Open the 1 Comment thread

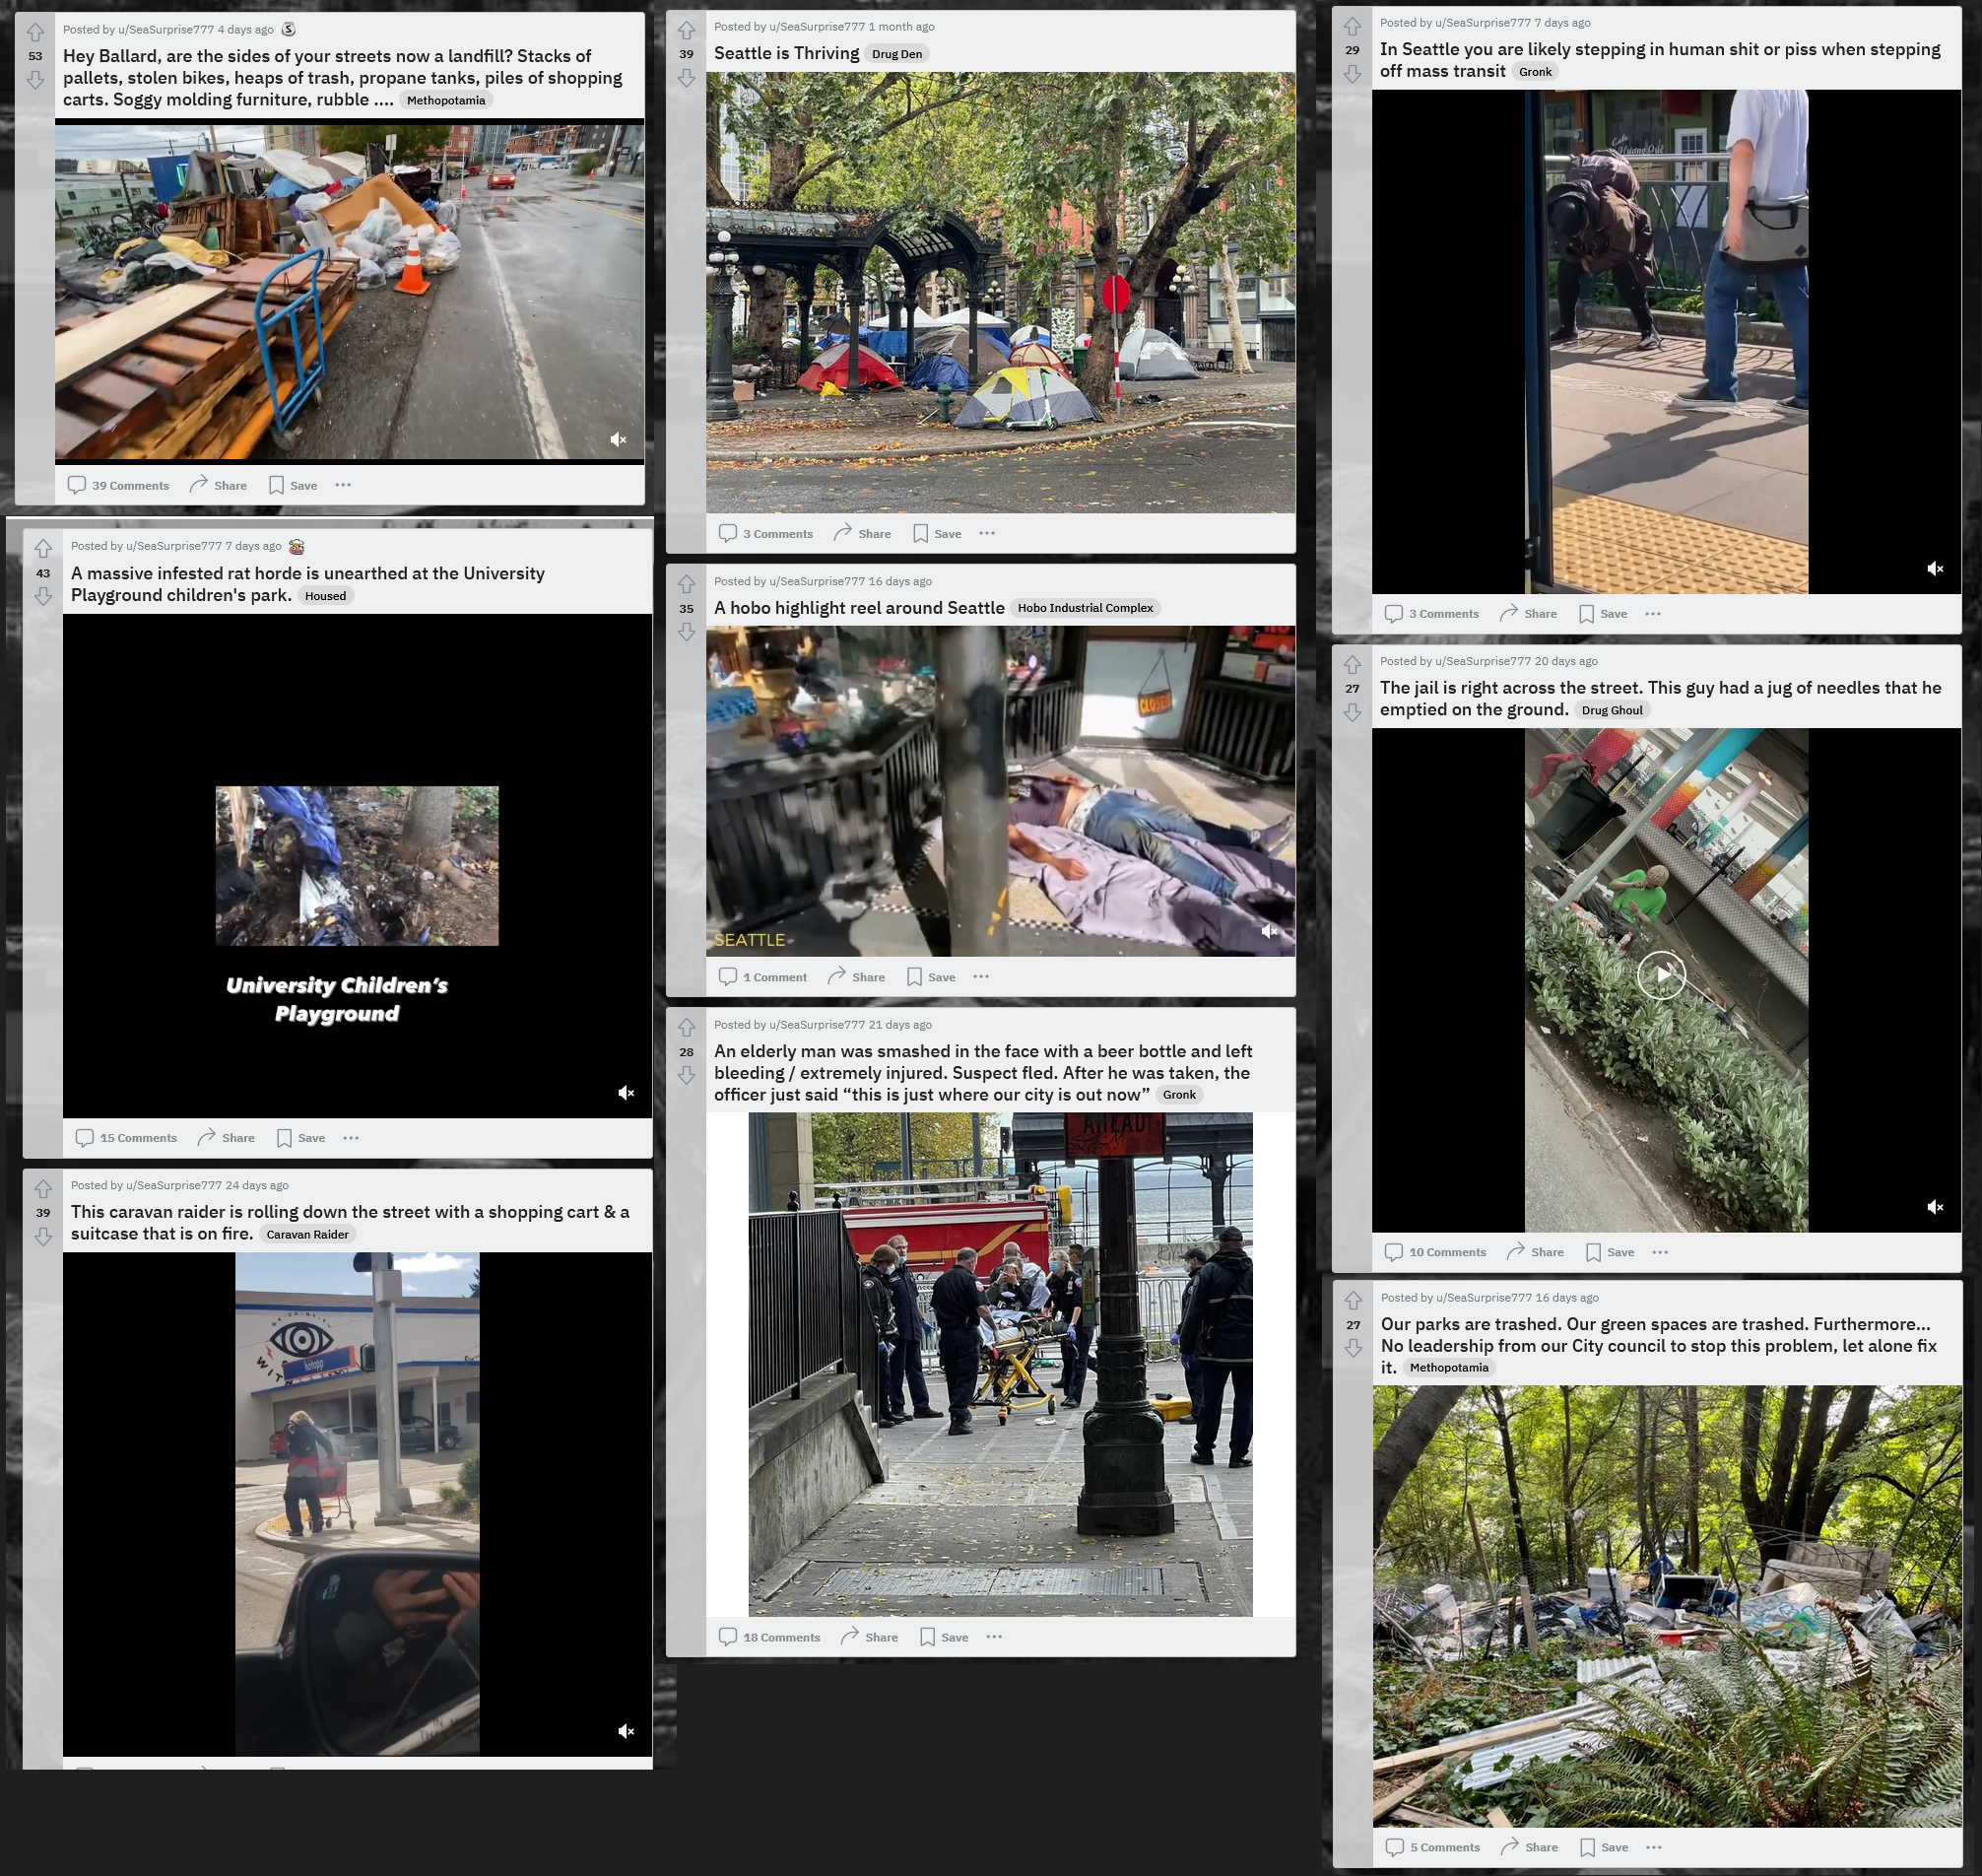point(763,976)
